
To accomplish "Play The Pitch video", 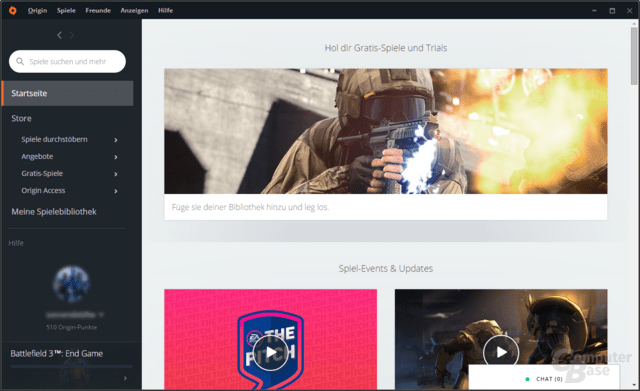I will [271, 352].
